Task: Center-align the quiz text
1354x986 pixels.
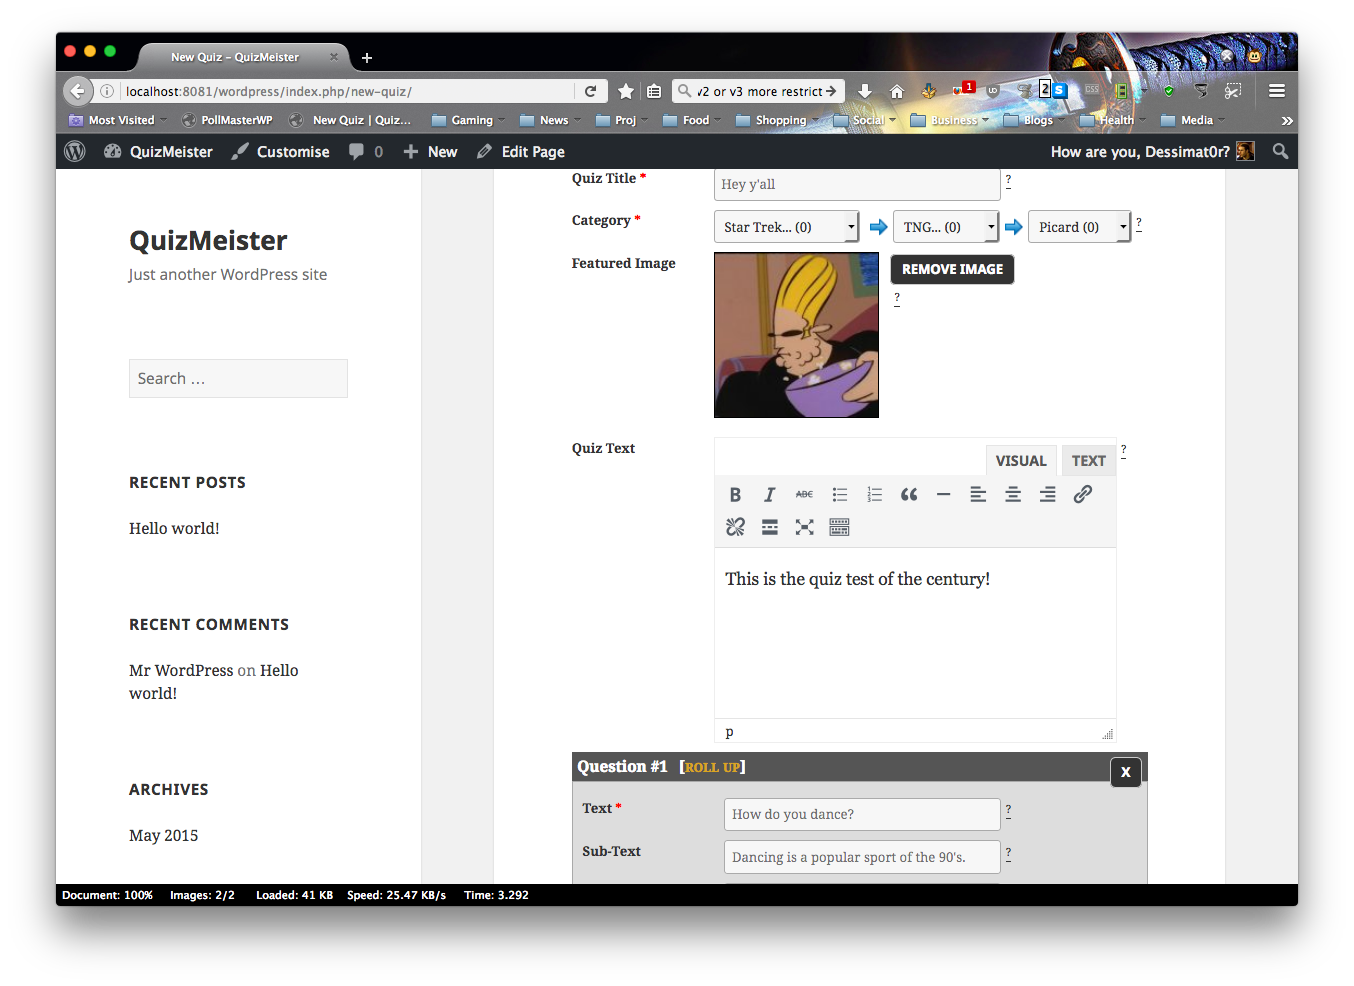Action: click(1013, 494)
